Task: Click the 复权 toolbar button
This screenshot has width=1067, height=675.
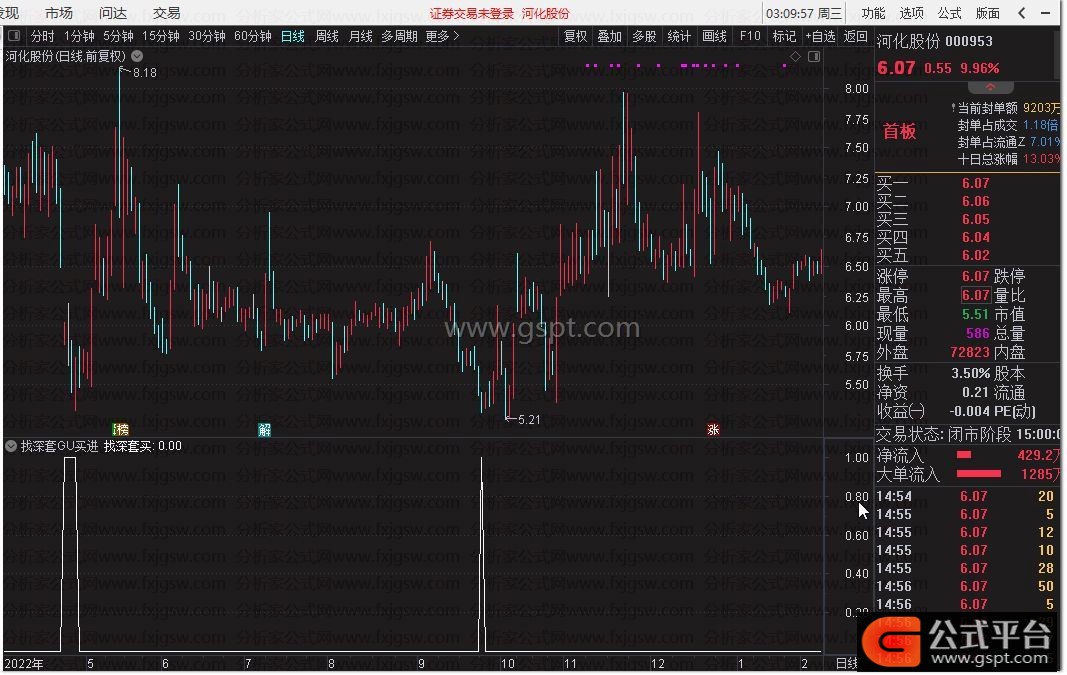Action: 576,36
